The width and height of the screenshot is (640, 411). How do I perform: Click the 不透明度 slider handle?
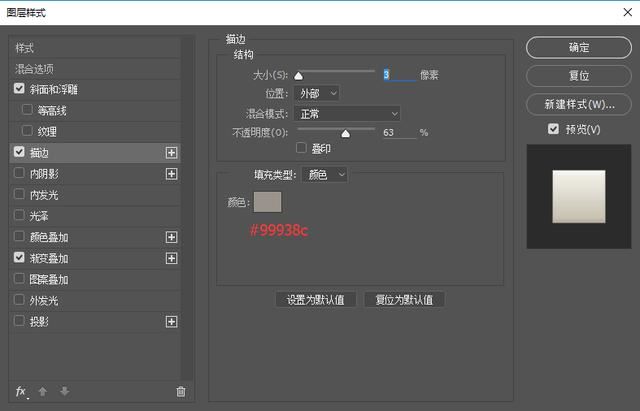[345, 133]
